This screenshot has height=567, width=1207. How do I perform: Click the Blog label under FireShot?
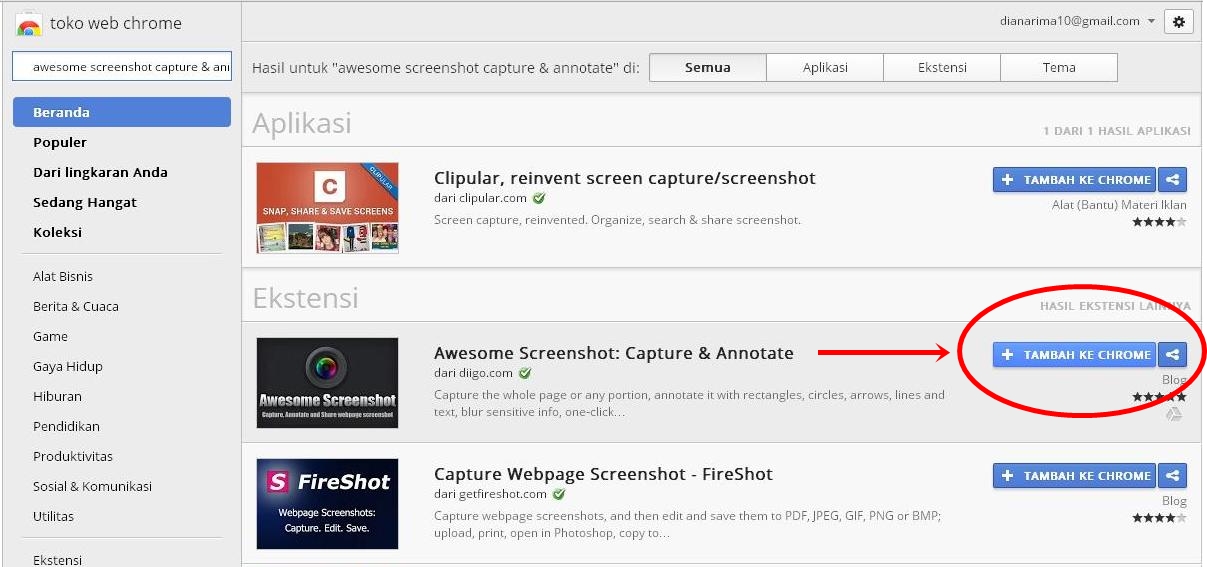click(1175, 501)
